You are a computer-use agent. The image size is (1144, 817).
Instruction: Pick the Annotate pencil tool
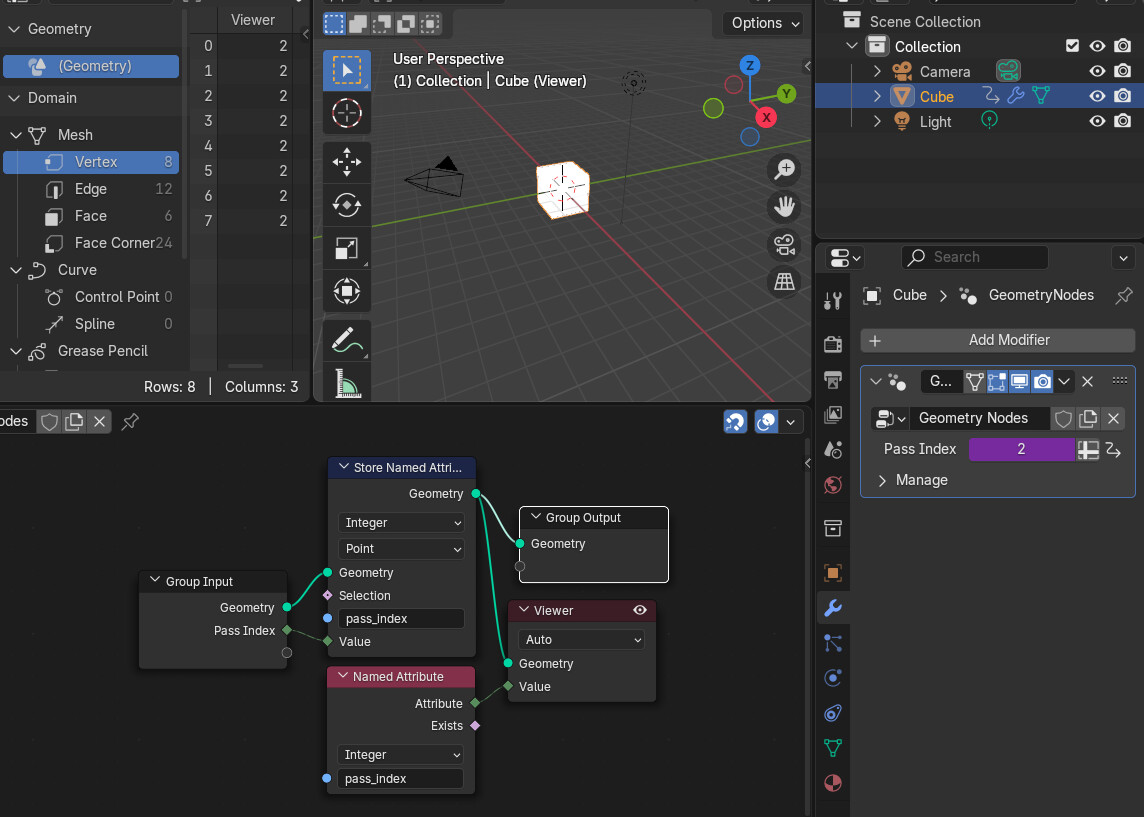pos(347,340)
